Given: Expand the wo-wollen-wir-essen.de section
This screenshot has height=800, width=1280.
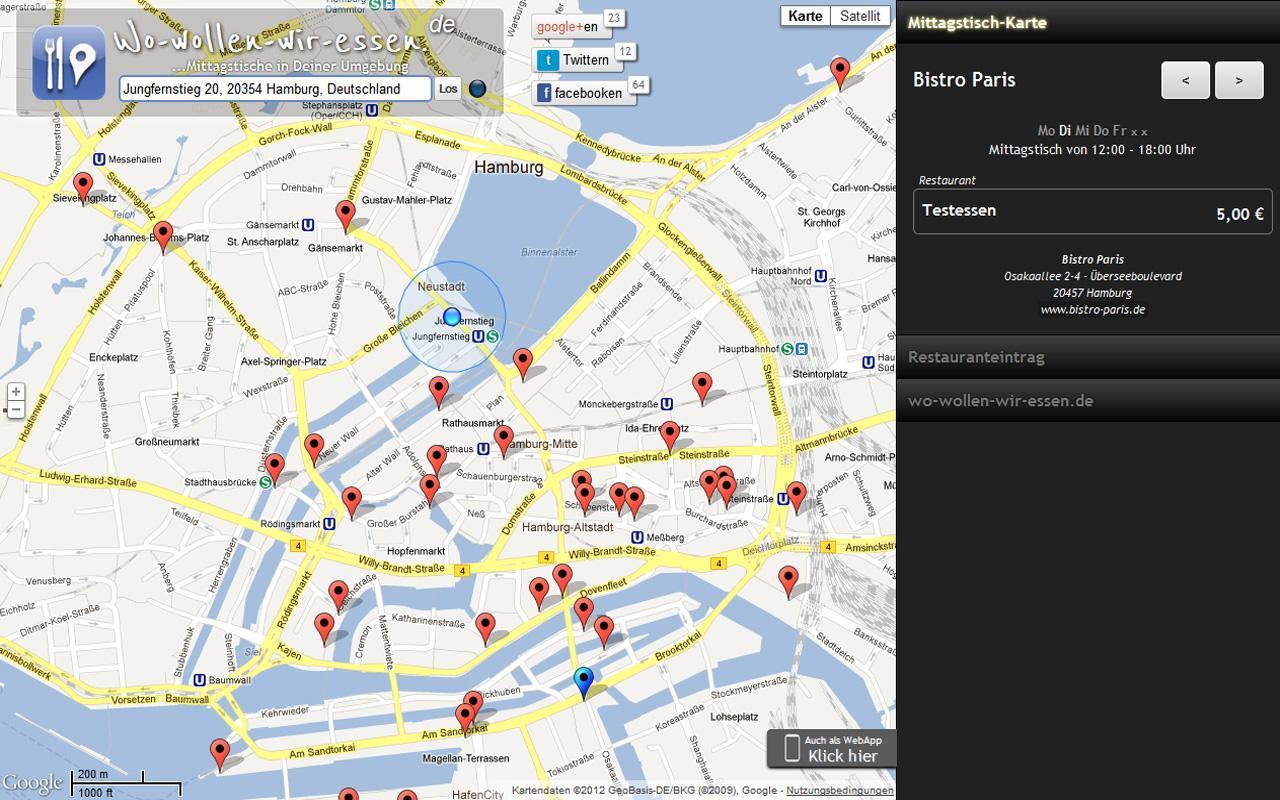Looking at the screenshot, I should click(x=1088, y=401).
